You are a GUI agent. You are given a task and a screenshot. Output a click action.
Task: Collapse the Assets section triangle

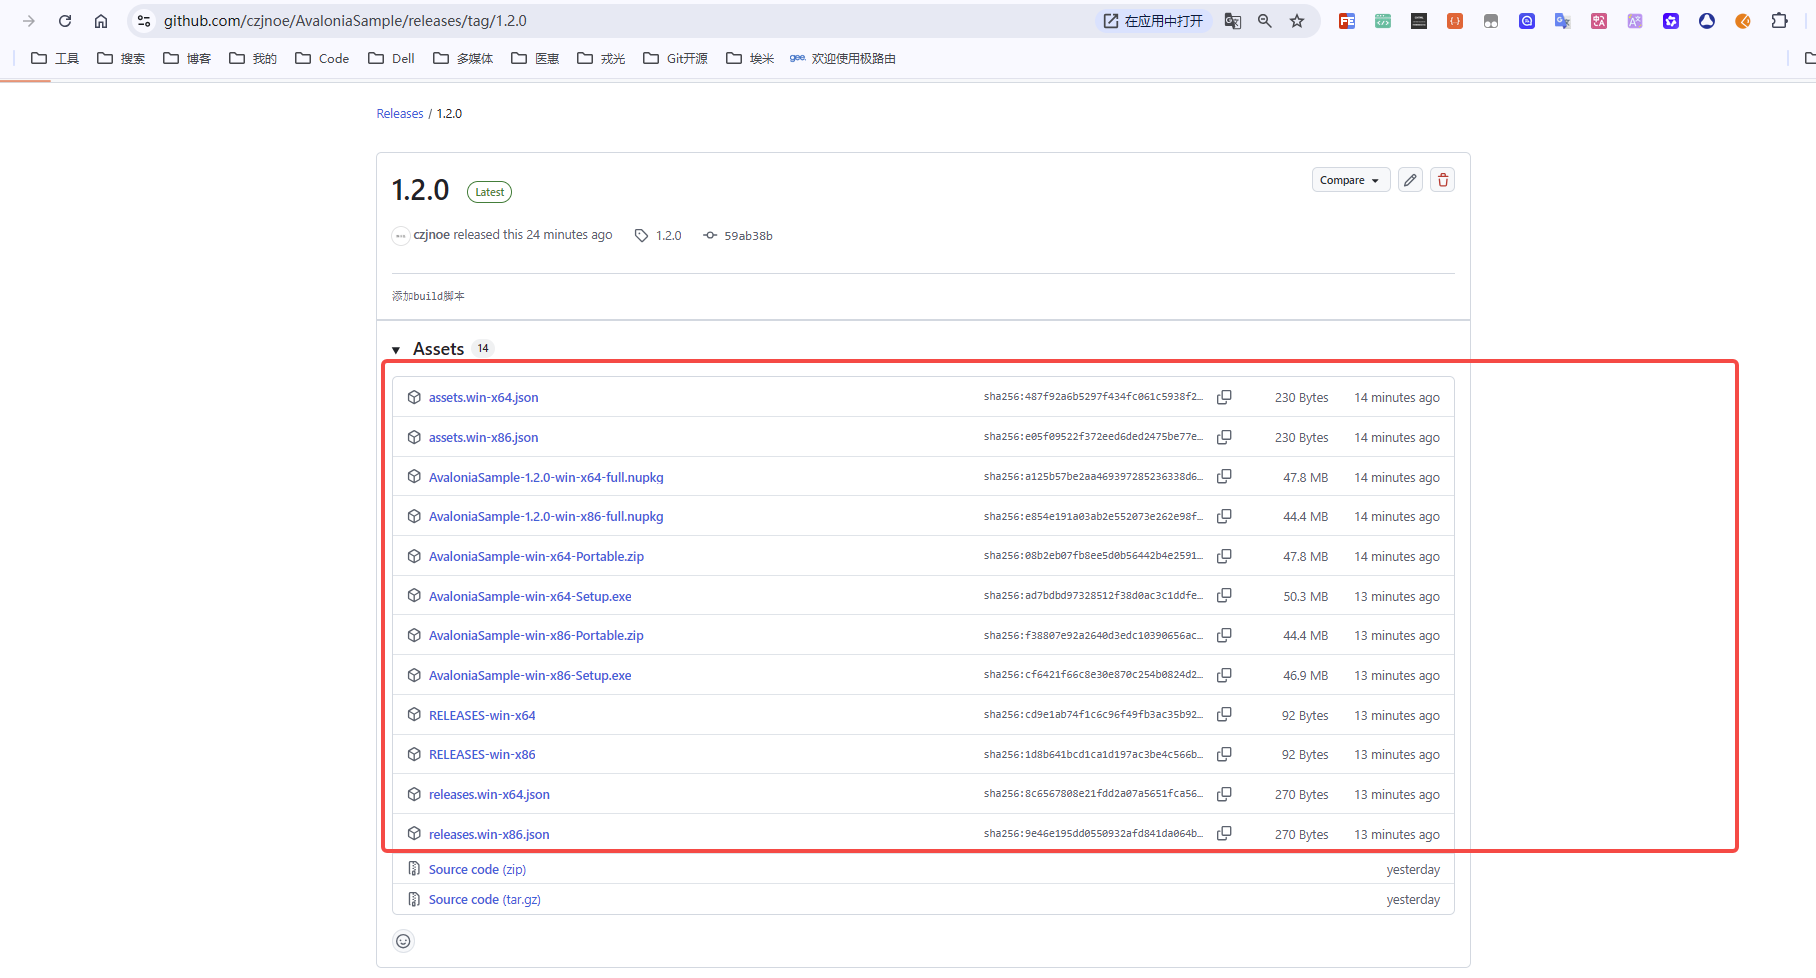pyautogui.click(x=396, y=350)
